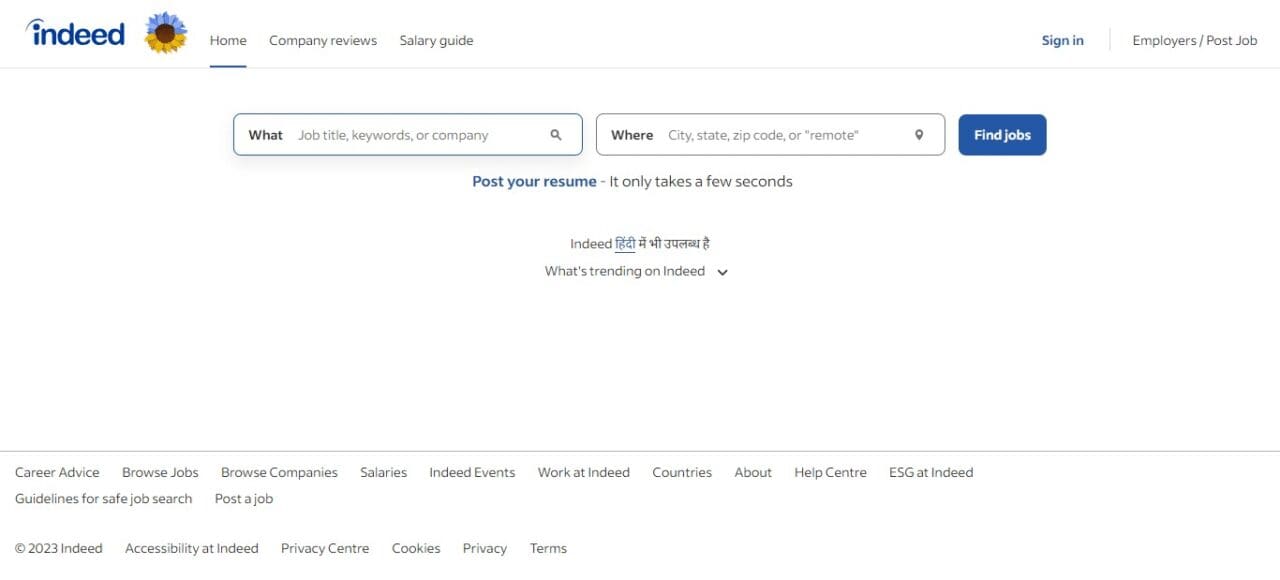Image resolution: width=1280 pixels, height=580 pixels.
Task: Open Work at Indeed footer link
Action: pos(584,473)
